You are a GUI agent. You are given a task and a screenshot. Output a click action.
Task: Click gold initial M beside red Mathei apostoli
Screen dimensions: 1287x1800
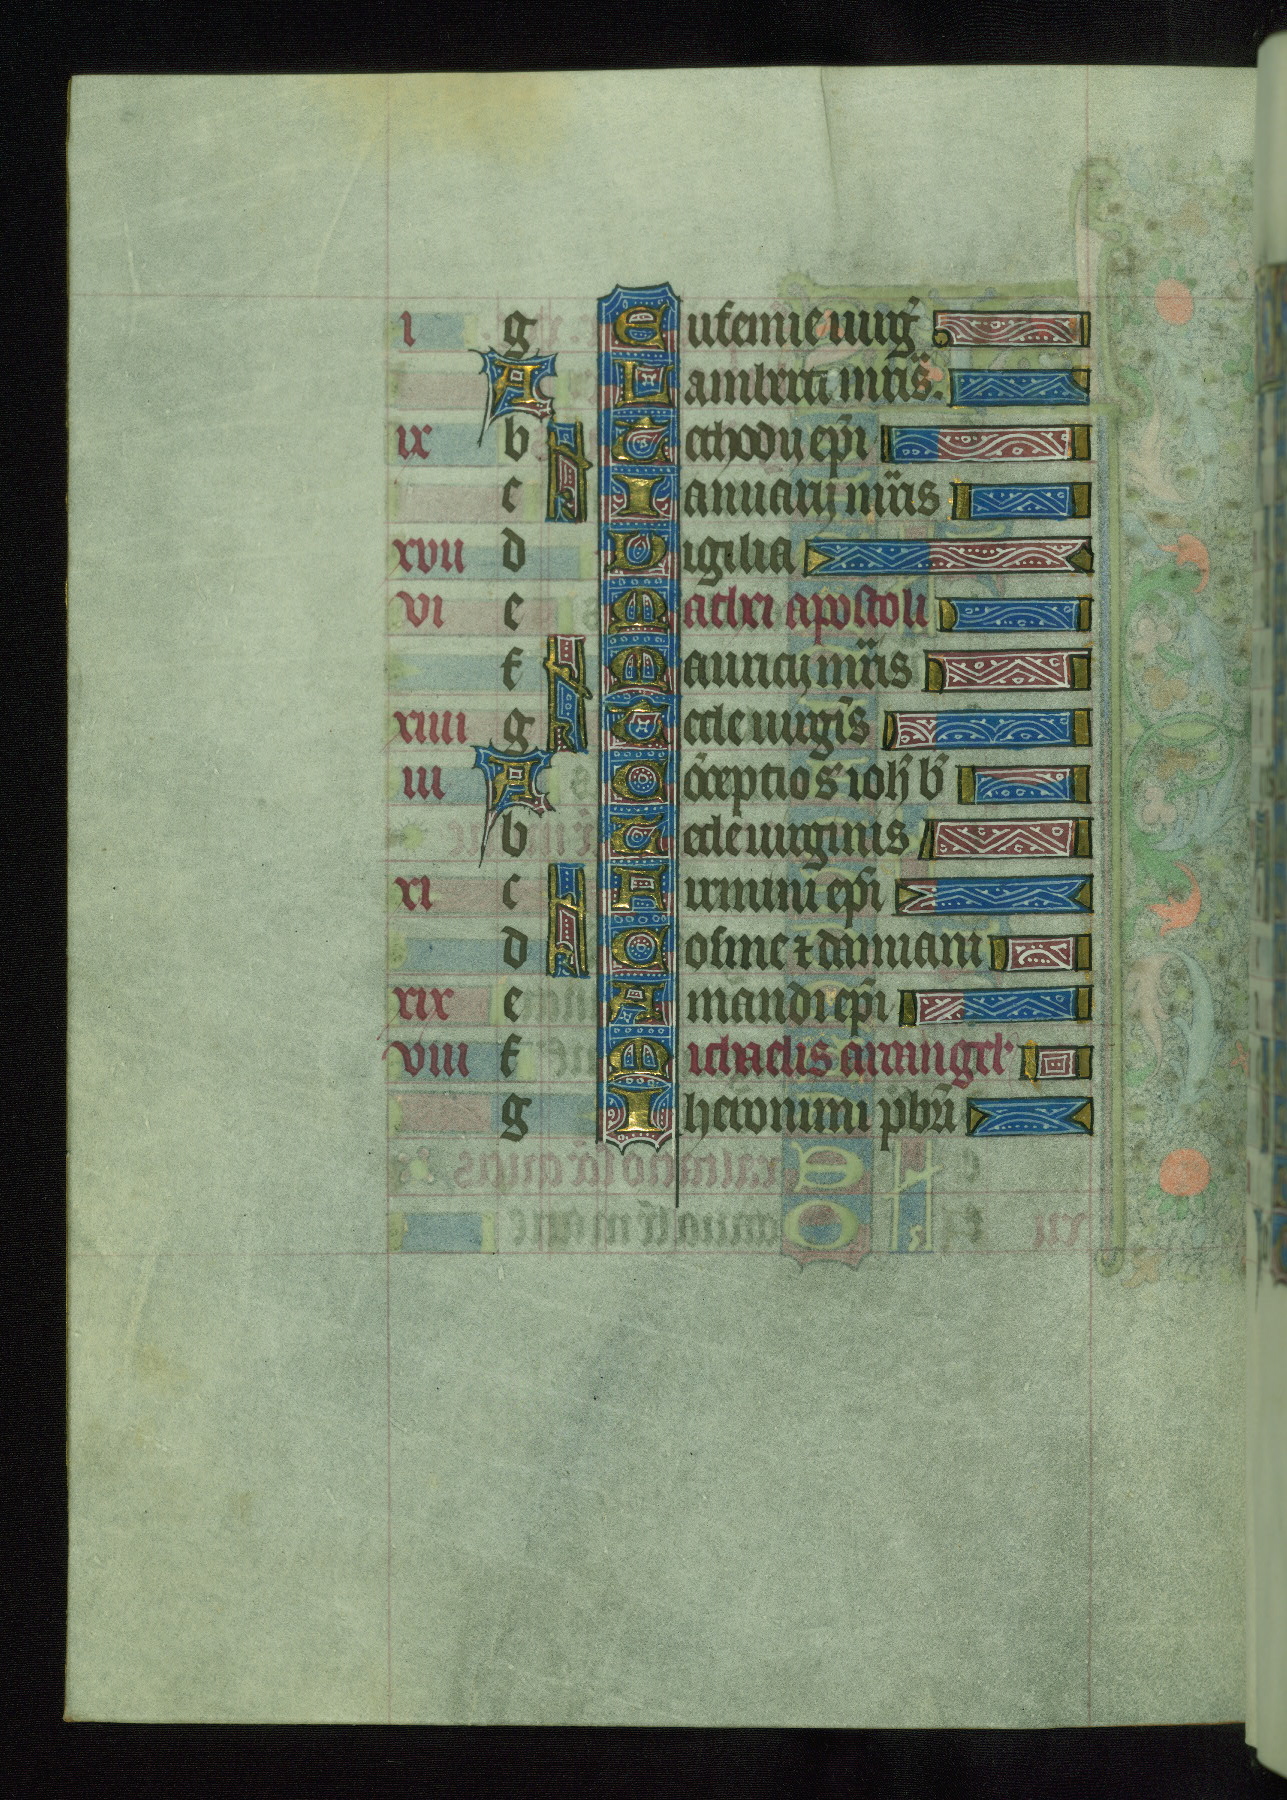(x=637, y=609)
